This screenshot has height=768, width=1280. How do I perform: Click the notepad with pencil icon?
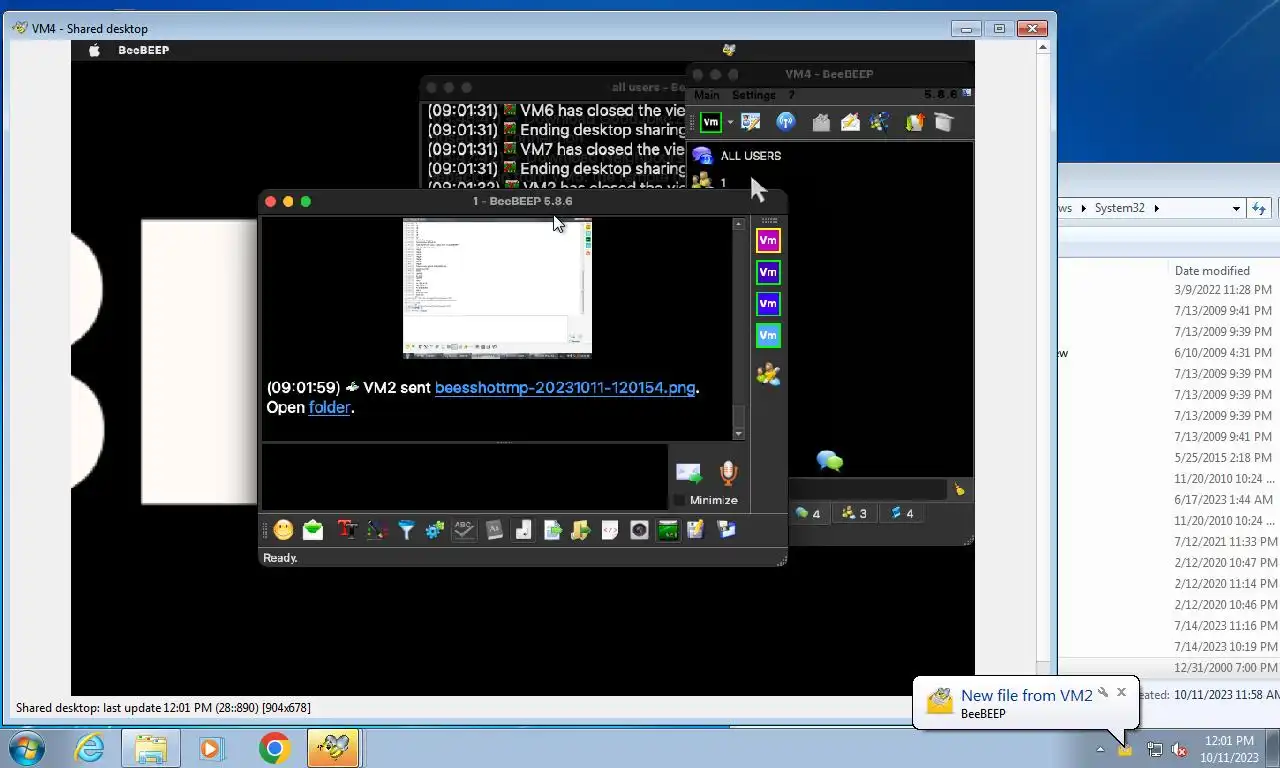click(696, 530)
